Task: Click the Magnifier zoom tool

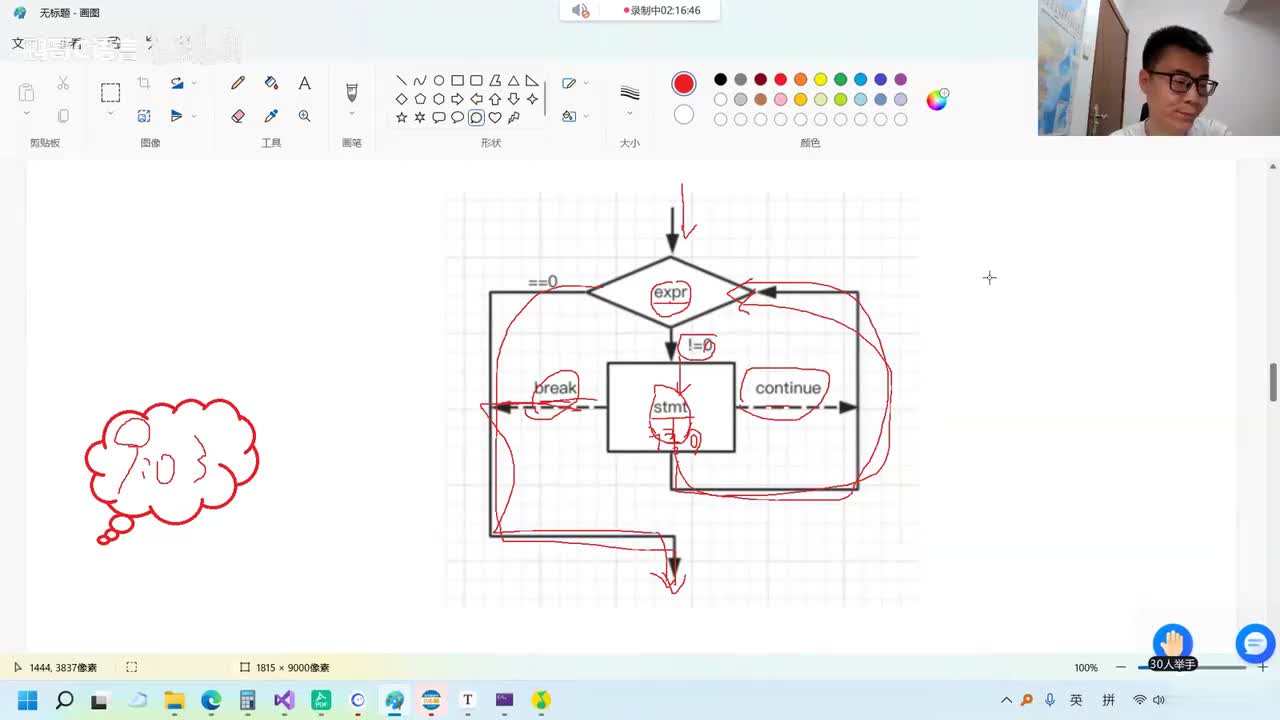Action: [304, 116]
